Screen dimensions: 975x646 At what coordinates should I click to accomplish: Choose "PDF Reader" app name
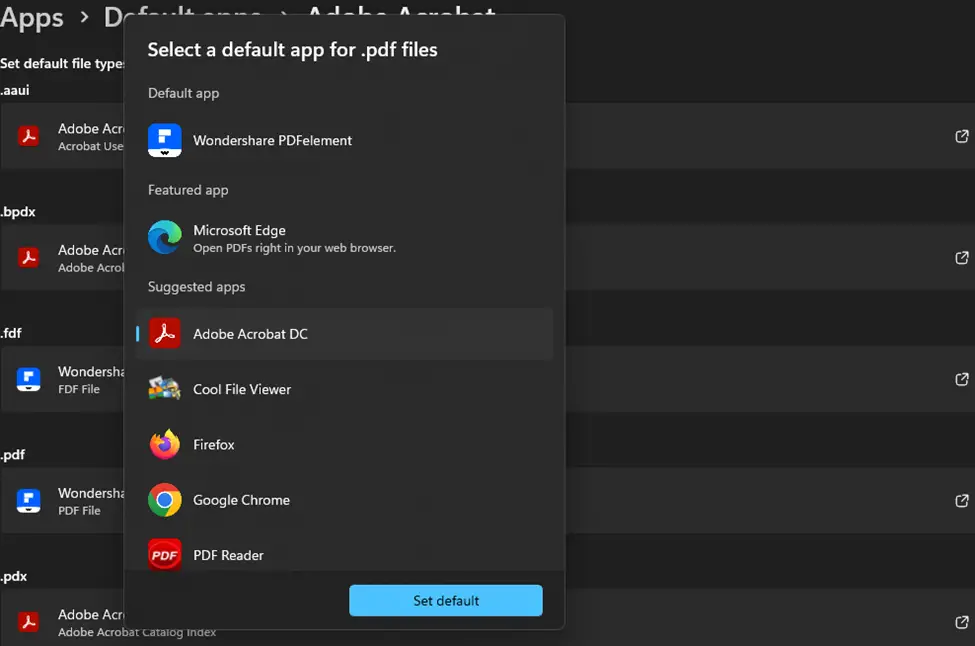click(228, 555)
